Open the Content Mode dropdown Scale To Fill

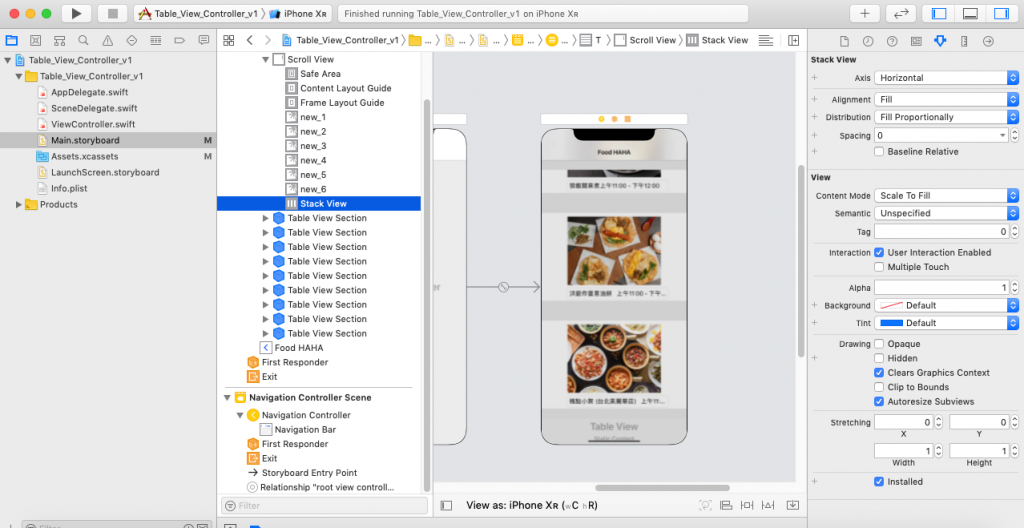pyautogui.click(x=946, y=195)
